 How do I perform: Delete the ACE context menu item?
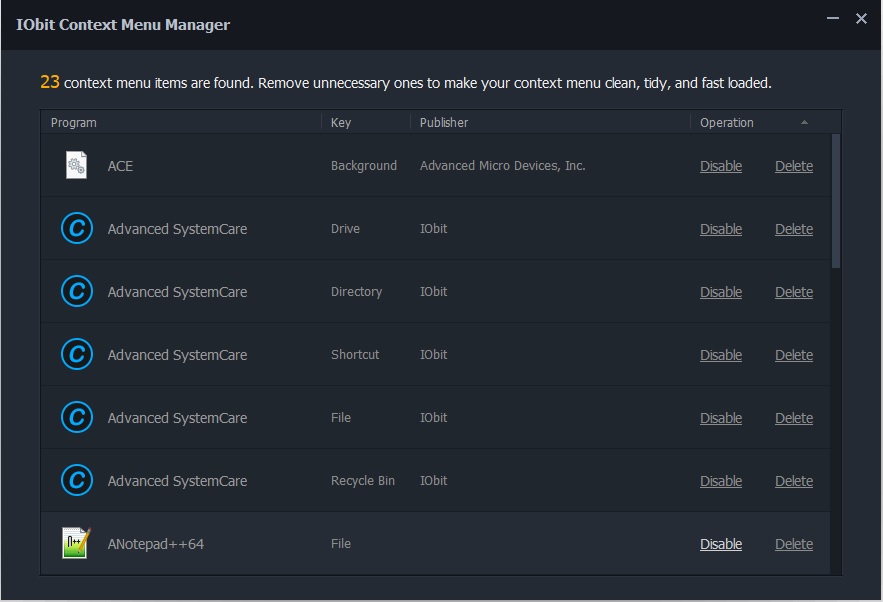(794, 166)
